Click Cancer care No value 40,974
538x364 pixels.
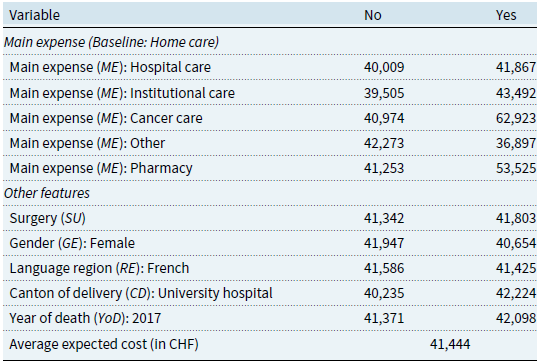tap(384, 118)
